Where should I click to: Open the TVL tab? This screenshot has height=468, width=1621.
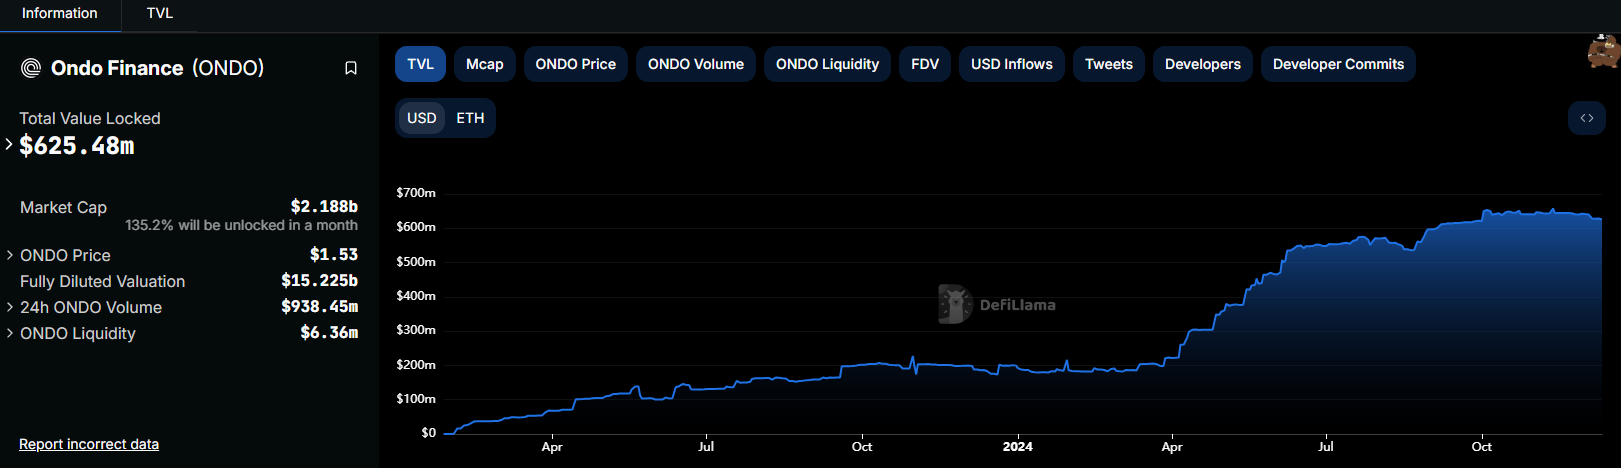(160, 14)
